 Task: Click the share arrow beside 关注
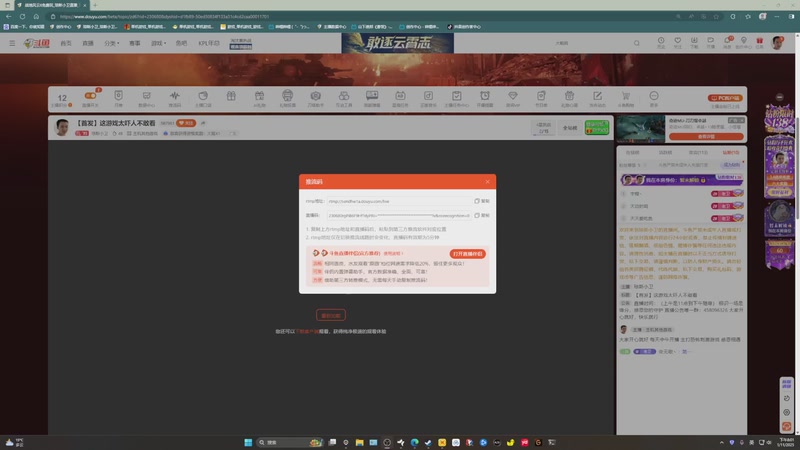(203, 123)
